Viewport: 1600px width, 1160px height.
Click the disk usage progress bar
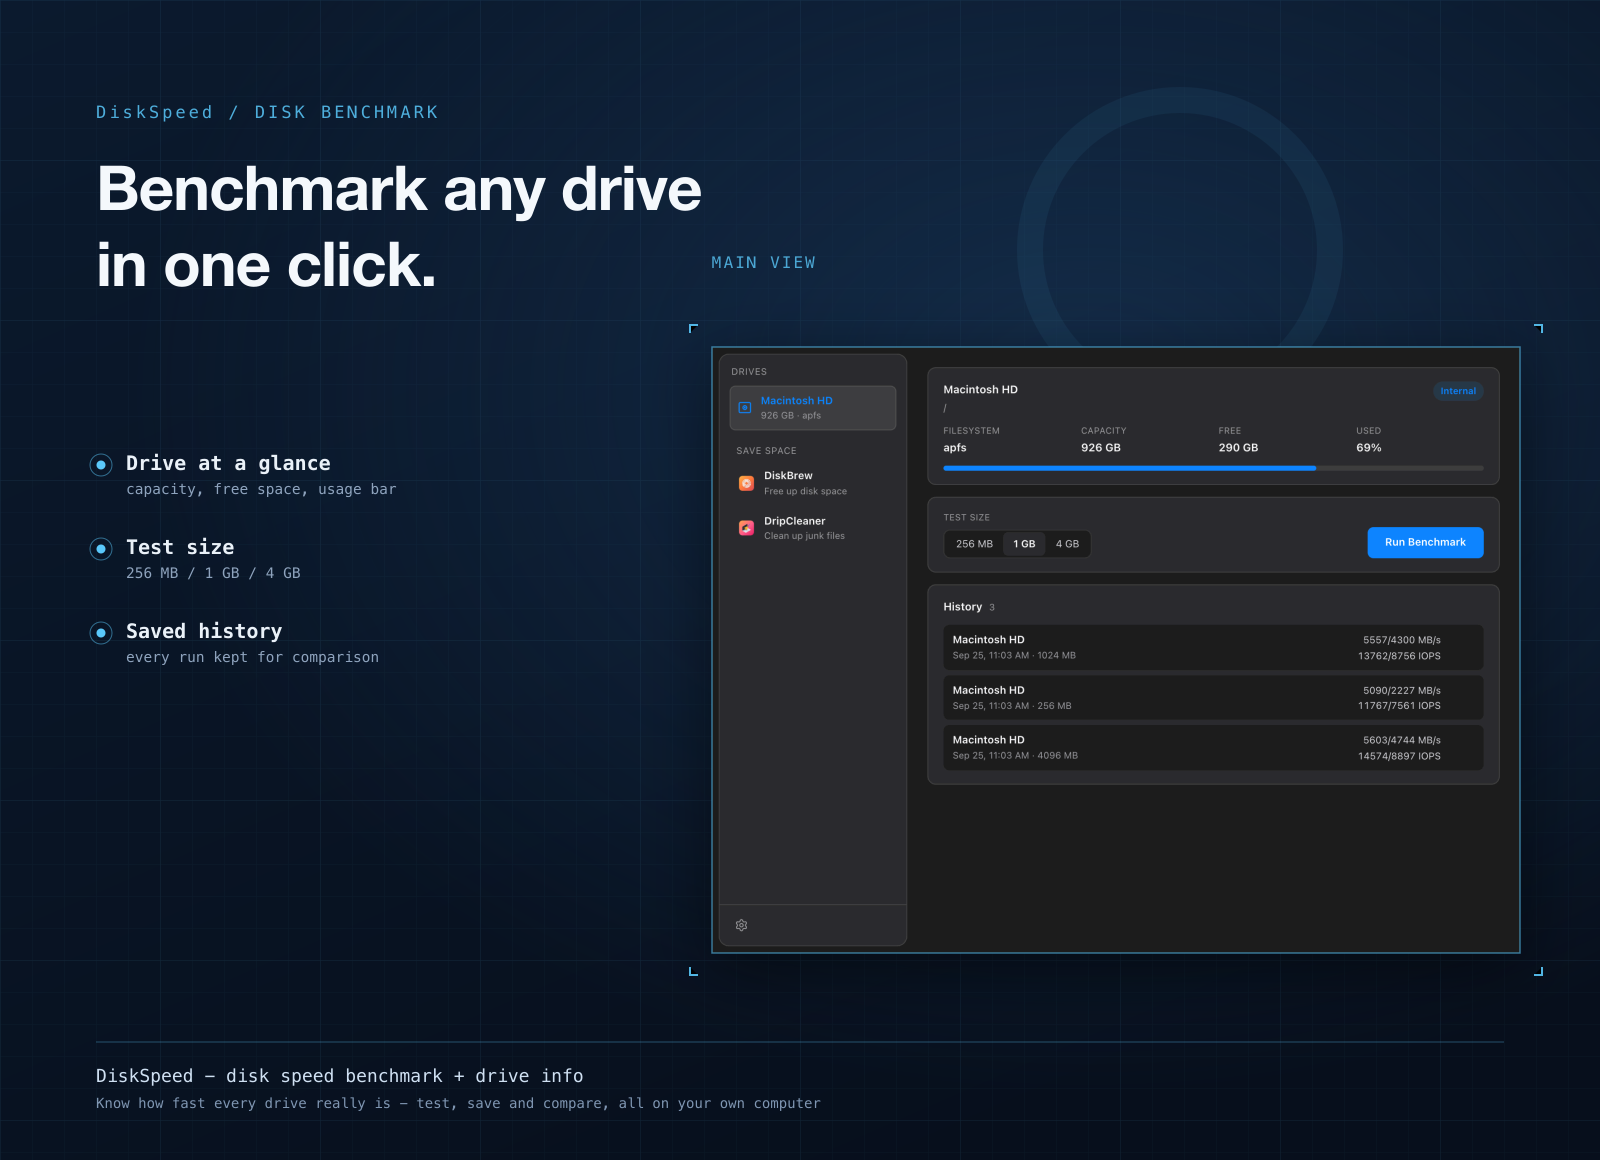1213,468
